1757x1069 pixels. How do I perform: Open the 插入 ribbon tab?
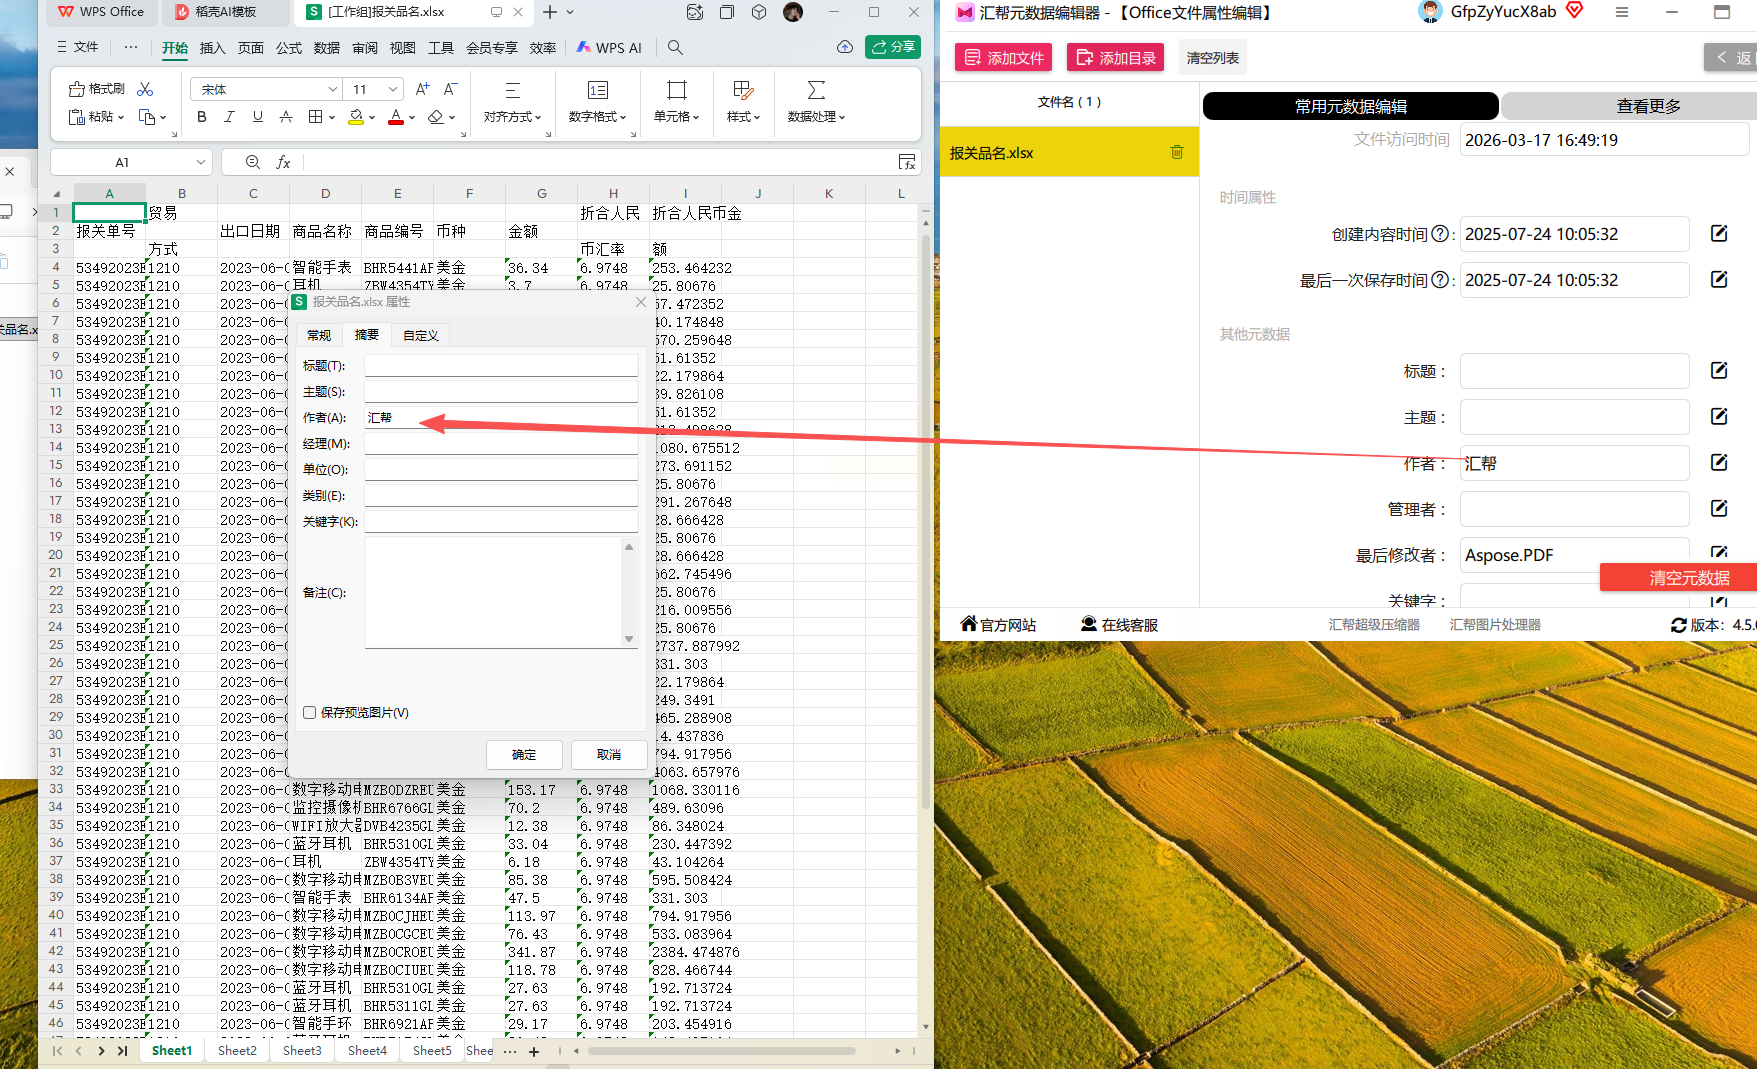(212, 48)
